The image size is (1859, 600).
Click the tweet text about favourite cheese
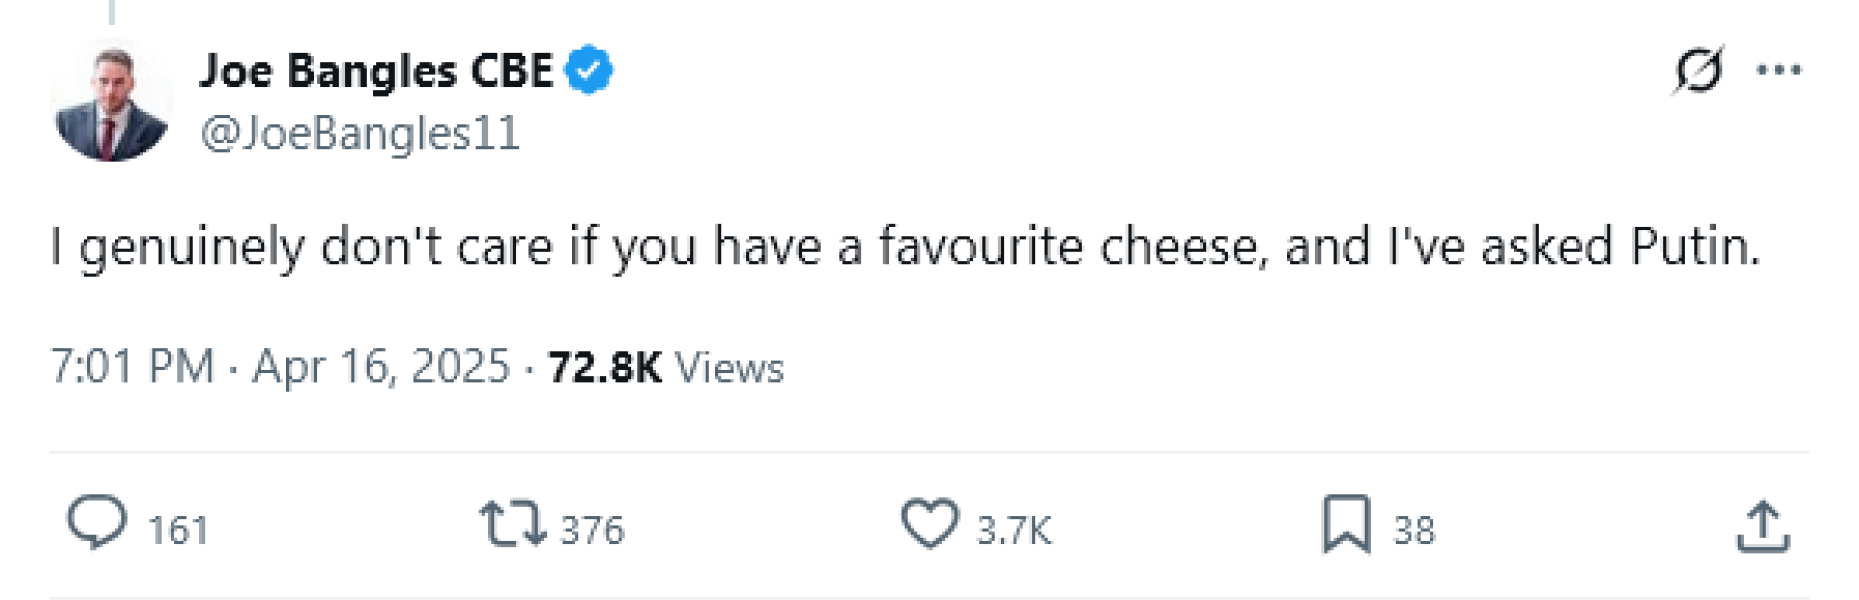pos(904,247)
